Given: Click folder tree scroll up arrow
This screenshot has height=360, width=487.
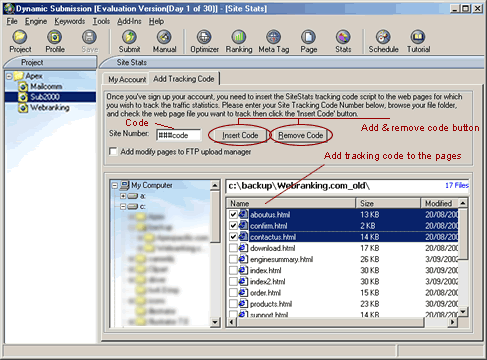Looking at the screenshot, I should (x=215, y=185).
